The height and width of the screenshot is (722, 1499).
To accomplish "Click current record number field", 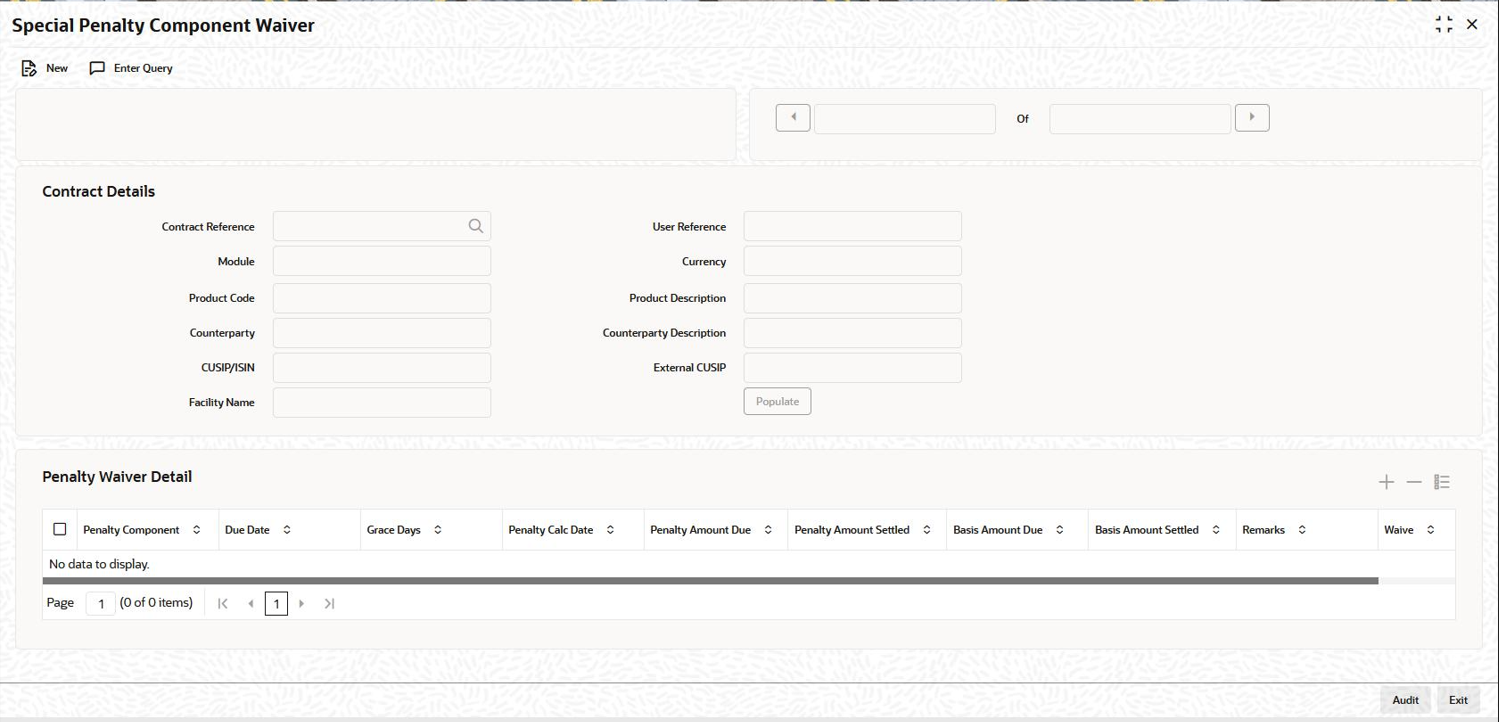I will 905,118.
